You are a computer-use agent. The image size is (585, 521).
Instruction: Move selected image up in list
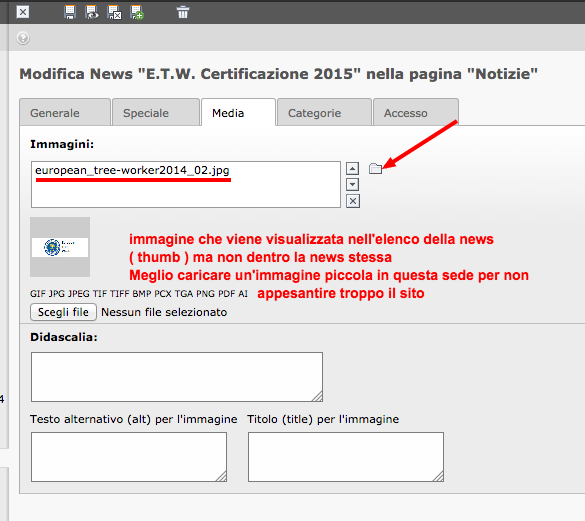(353, 169)
